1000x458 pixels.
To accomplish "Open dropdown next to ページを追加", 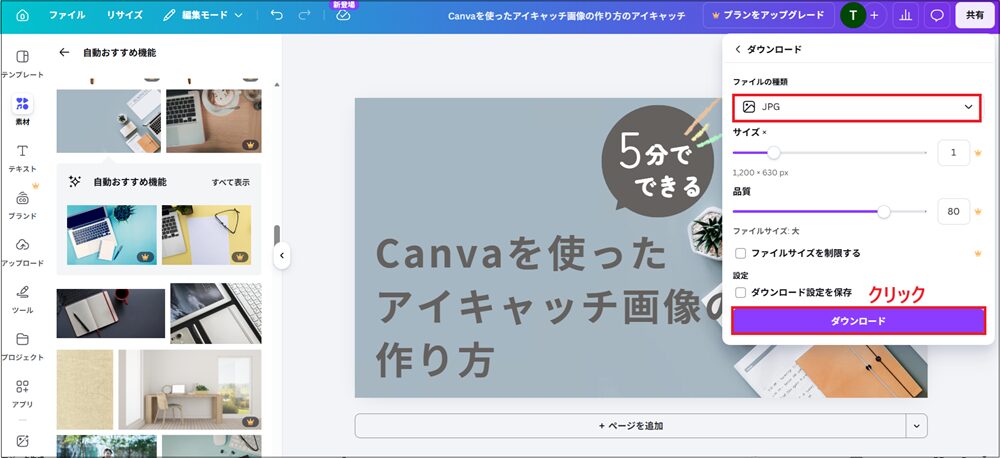I will tap(916, 425).
